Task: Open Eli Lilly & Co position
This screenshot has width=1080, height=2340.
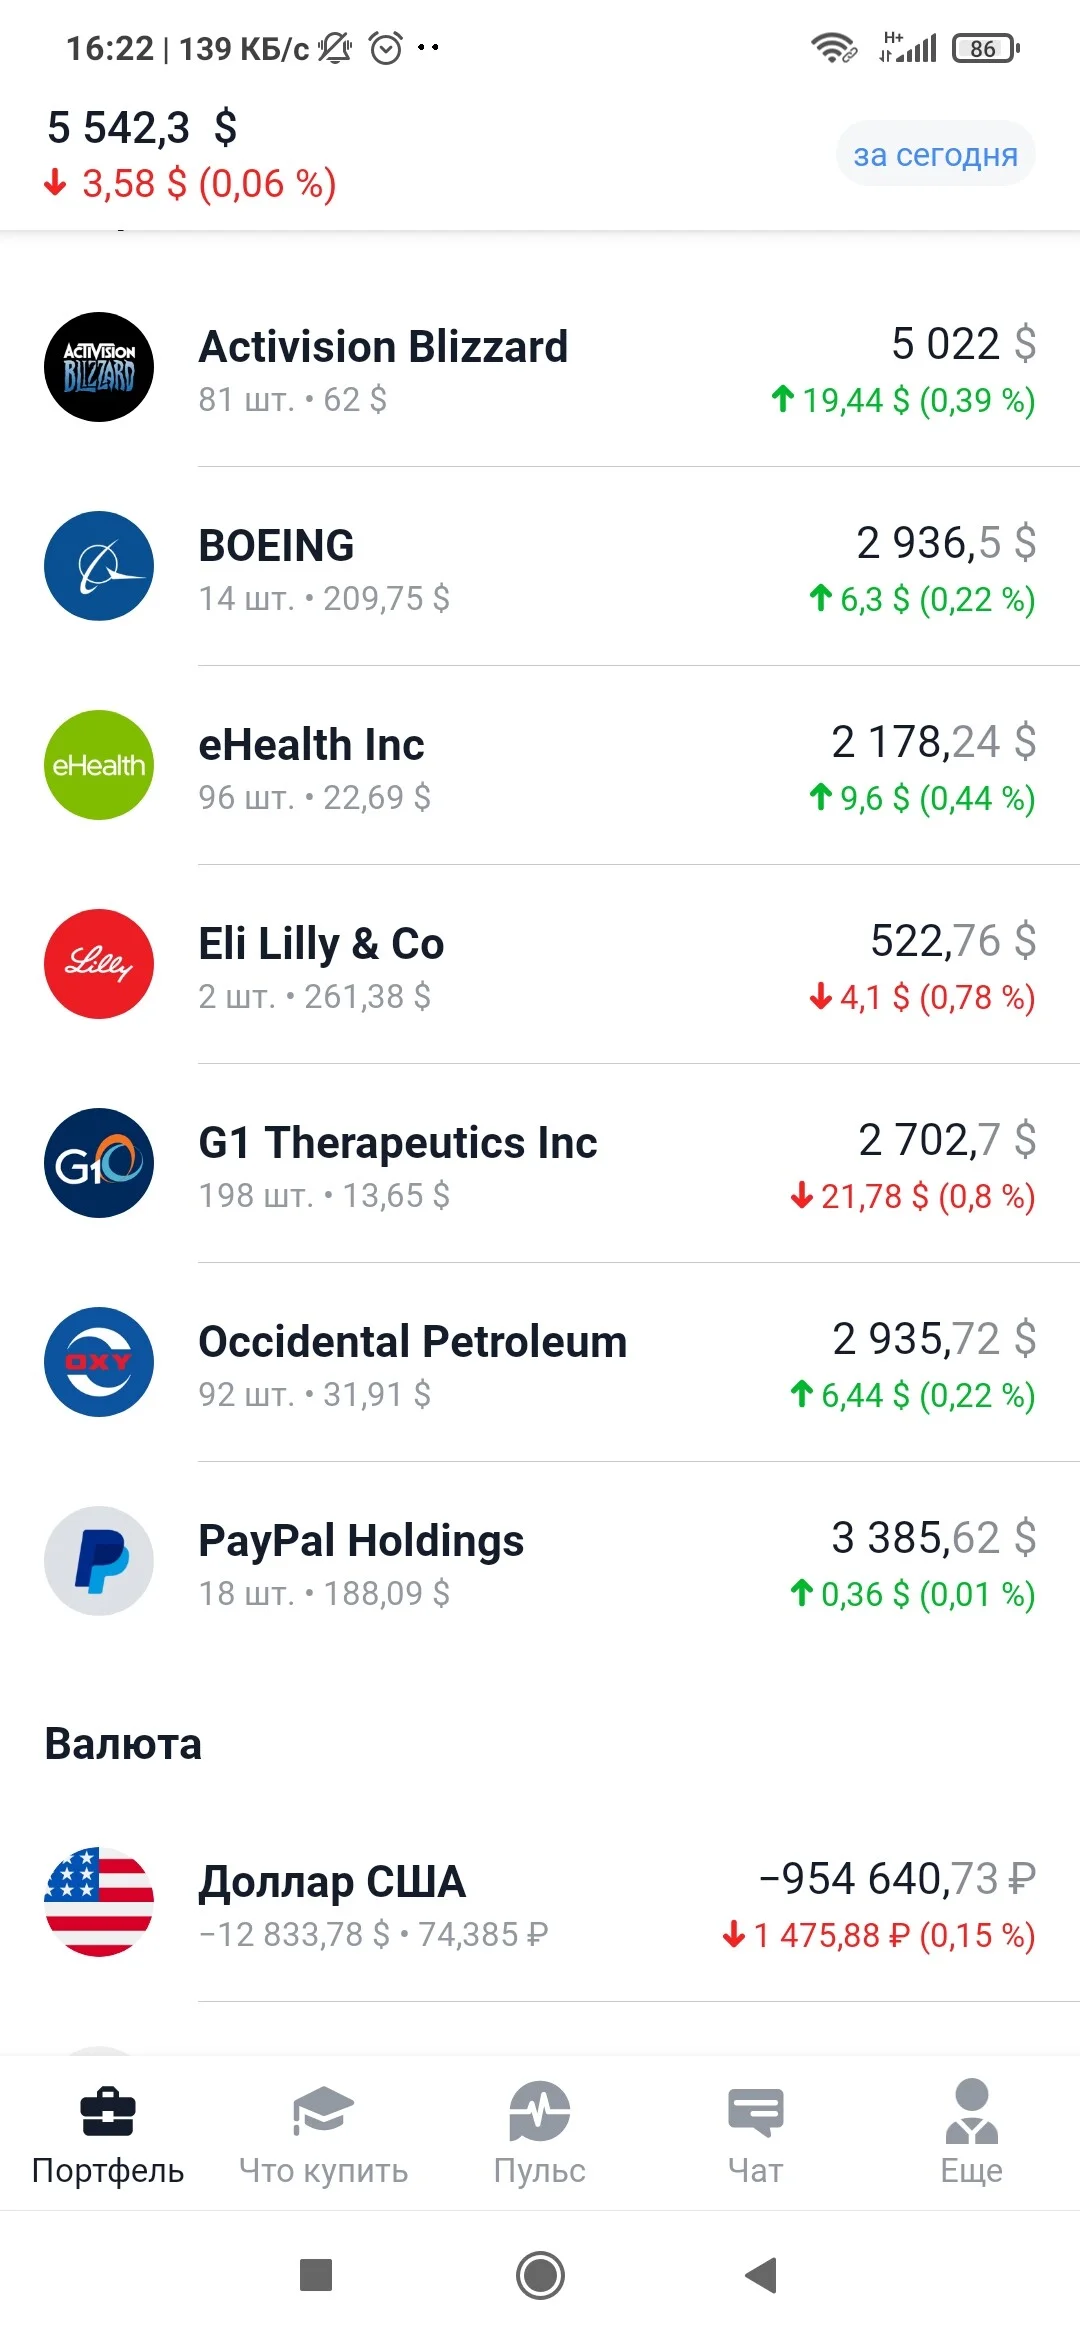Action: [x=540, y=964]
